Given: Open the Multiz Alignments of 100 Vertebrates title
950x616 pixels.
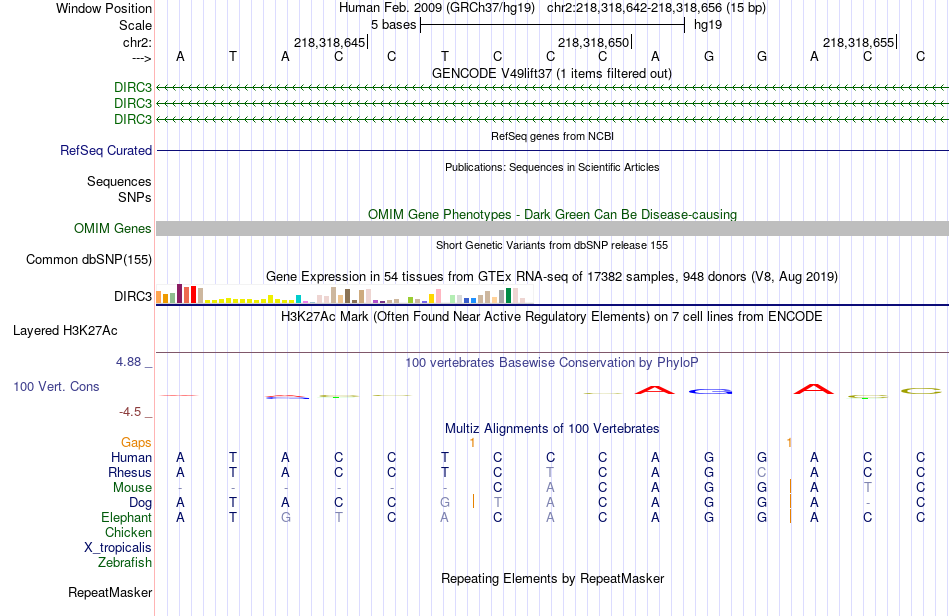Looking at the screenshot, I should (x=552, y=428).
